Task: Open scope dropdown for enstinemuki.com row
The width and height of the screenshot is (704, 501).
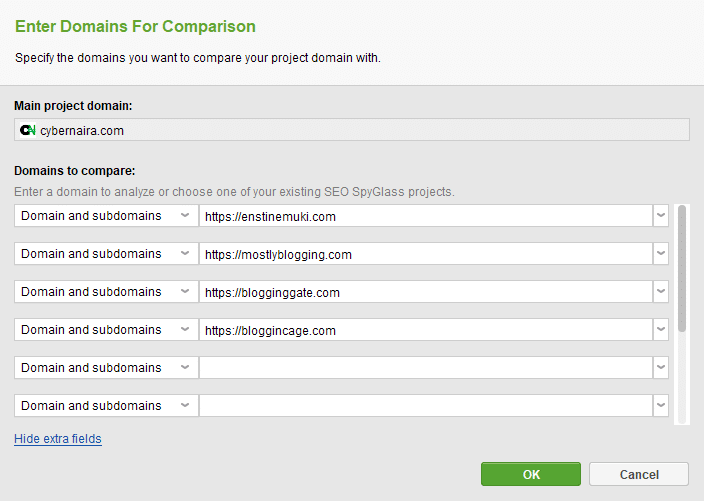Action: 106,216
